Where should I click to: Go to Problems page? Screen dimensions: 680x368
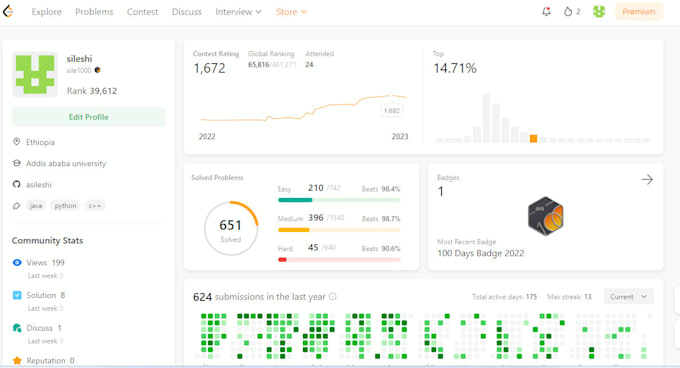tap(94, 12)
